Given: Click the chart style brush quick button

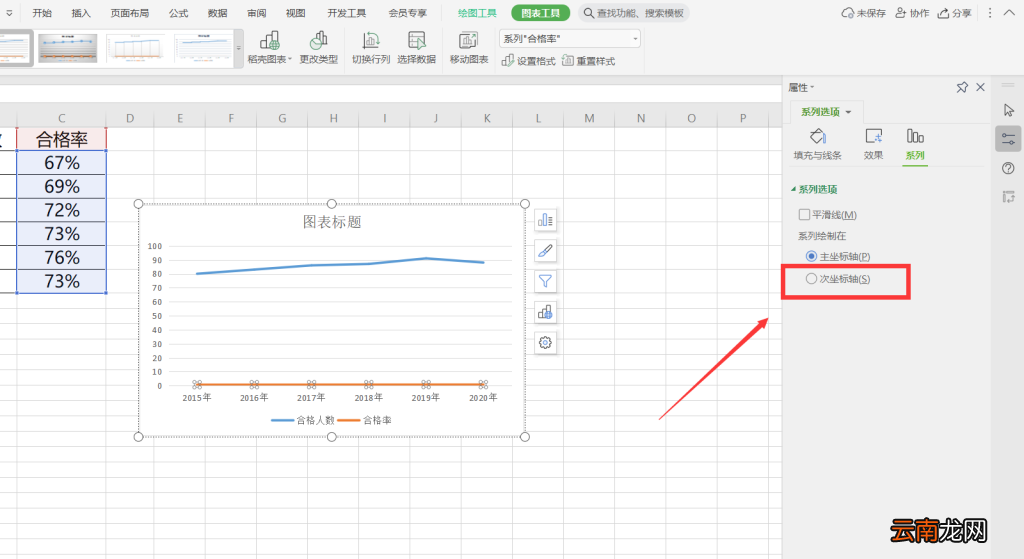Looking at the screenshot, I should coord(545,251).
